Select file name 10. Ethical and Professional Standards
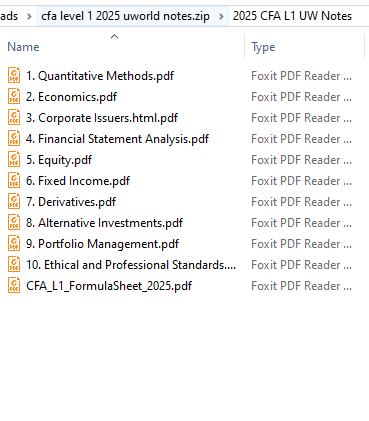 (x=131, y=265)
